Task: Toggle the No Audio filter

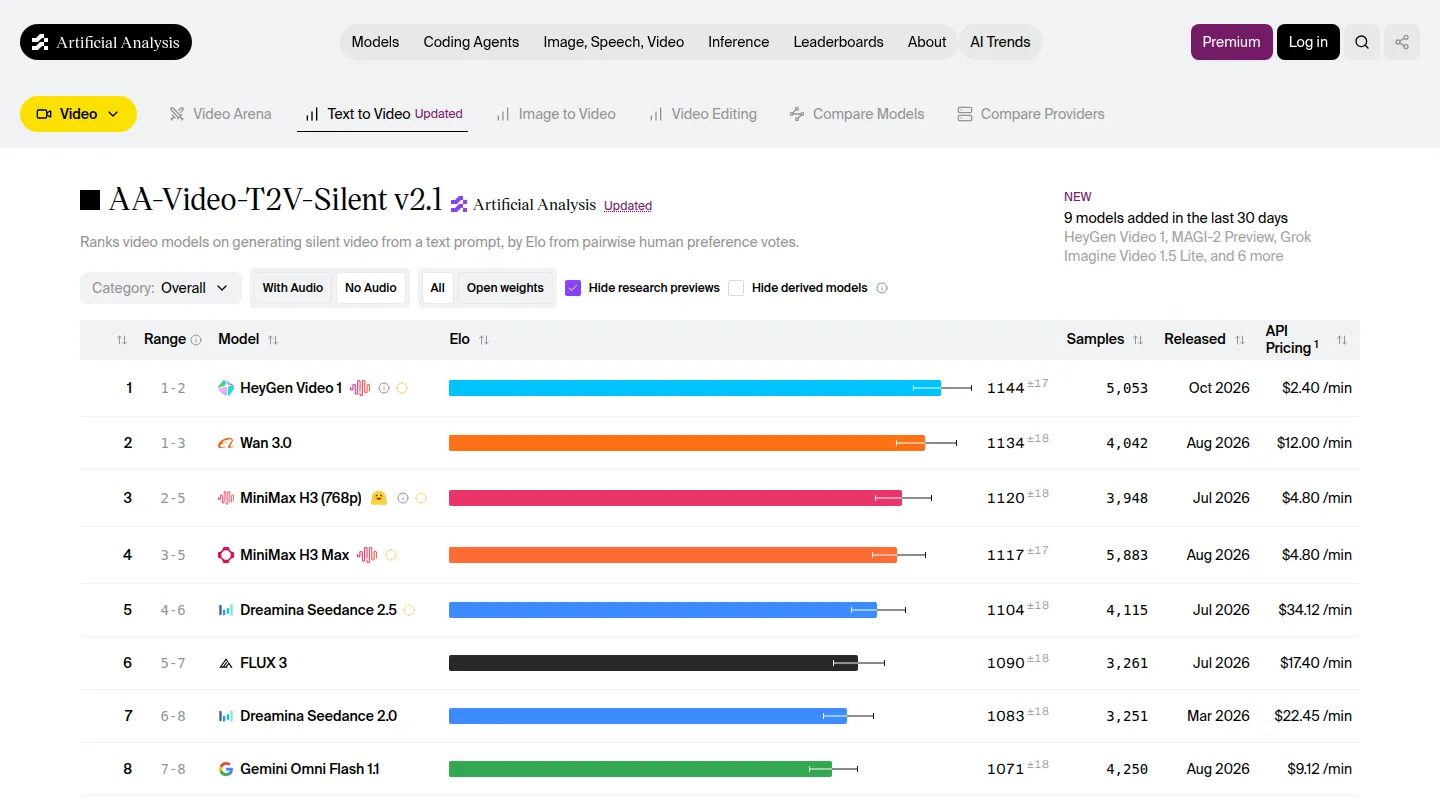Action: [x=371, y=288]
